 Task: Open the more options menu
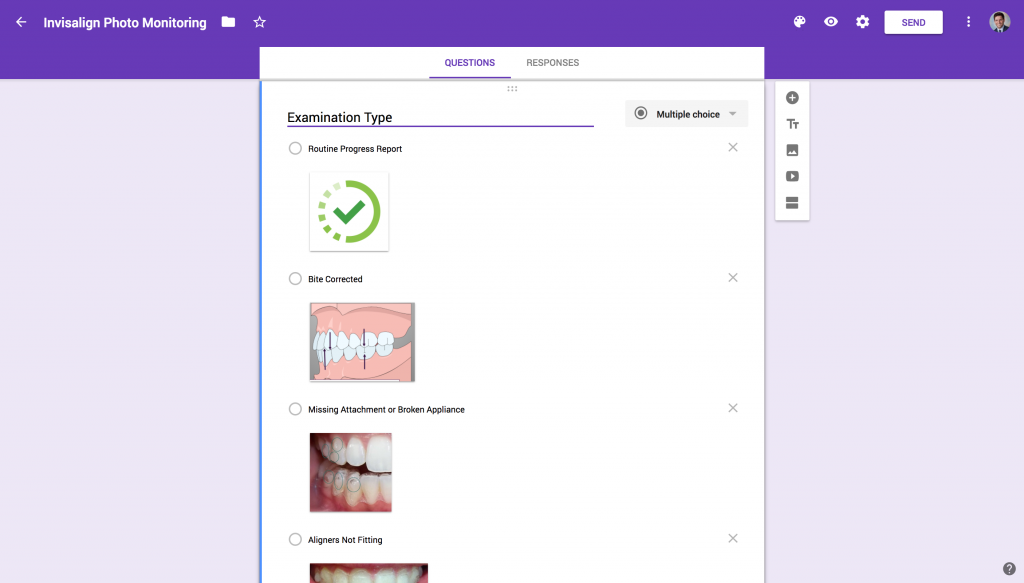pyautogui.click(x=968, y=22)
